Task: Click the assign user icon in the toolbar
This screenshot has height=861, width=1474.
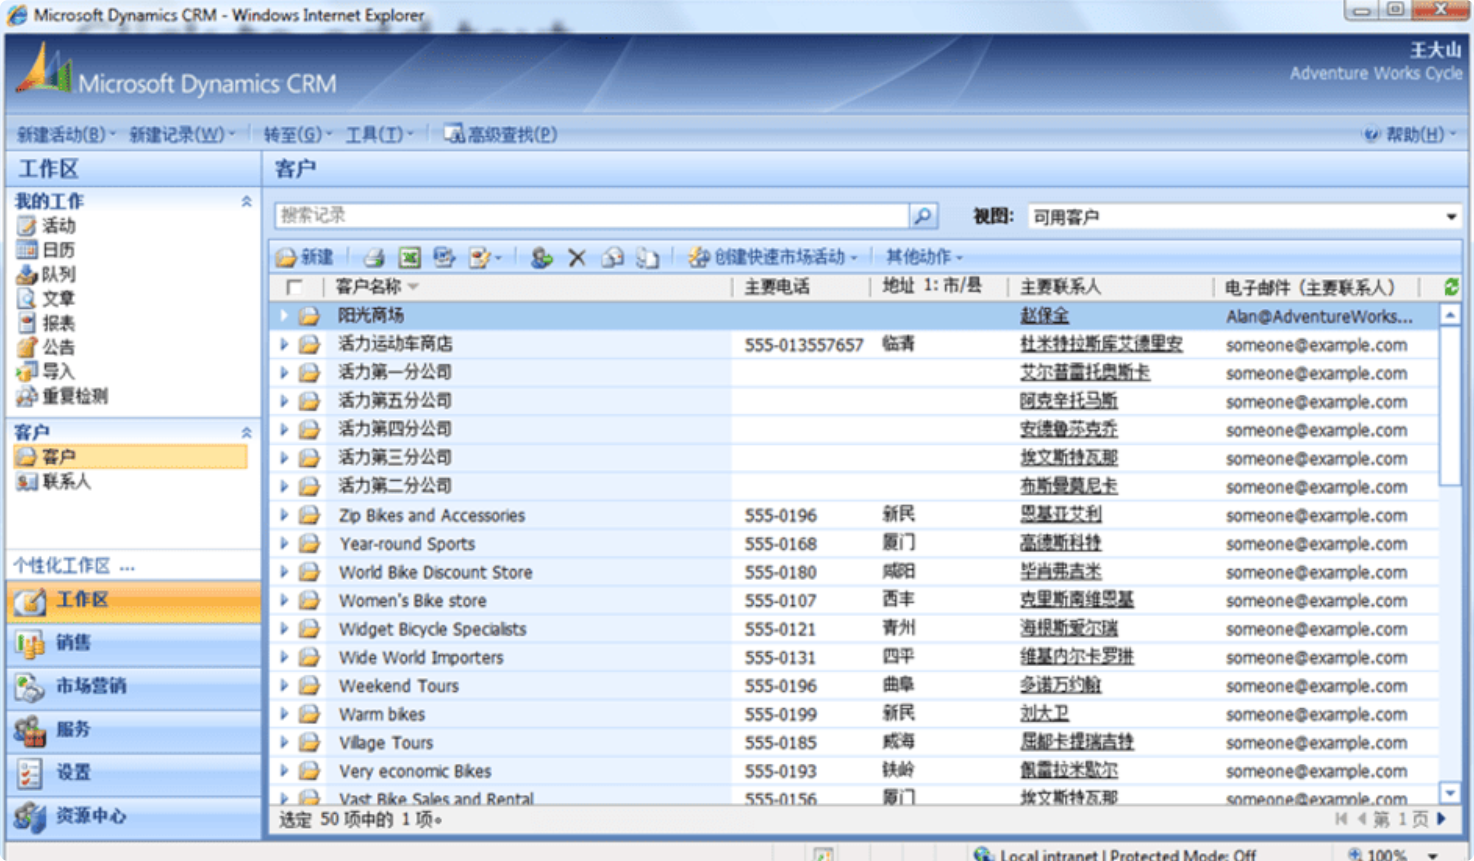Action: pyautogui.click(x=541, y=258)
